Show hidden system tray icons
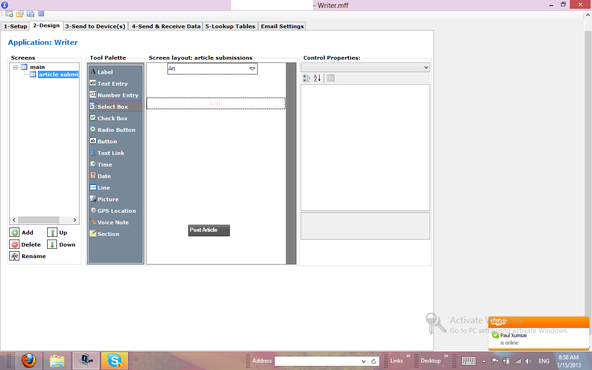 pos(484,361)
